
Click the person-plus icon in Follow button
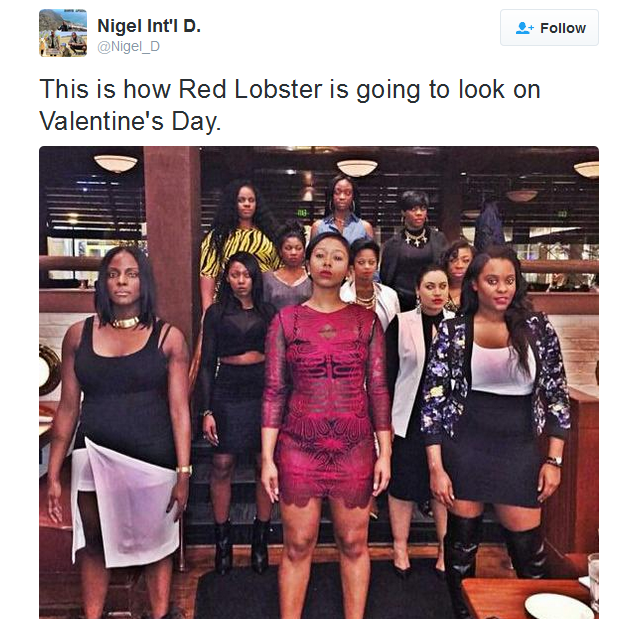(x=524, y=28)
